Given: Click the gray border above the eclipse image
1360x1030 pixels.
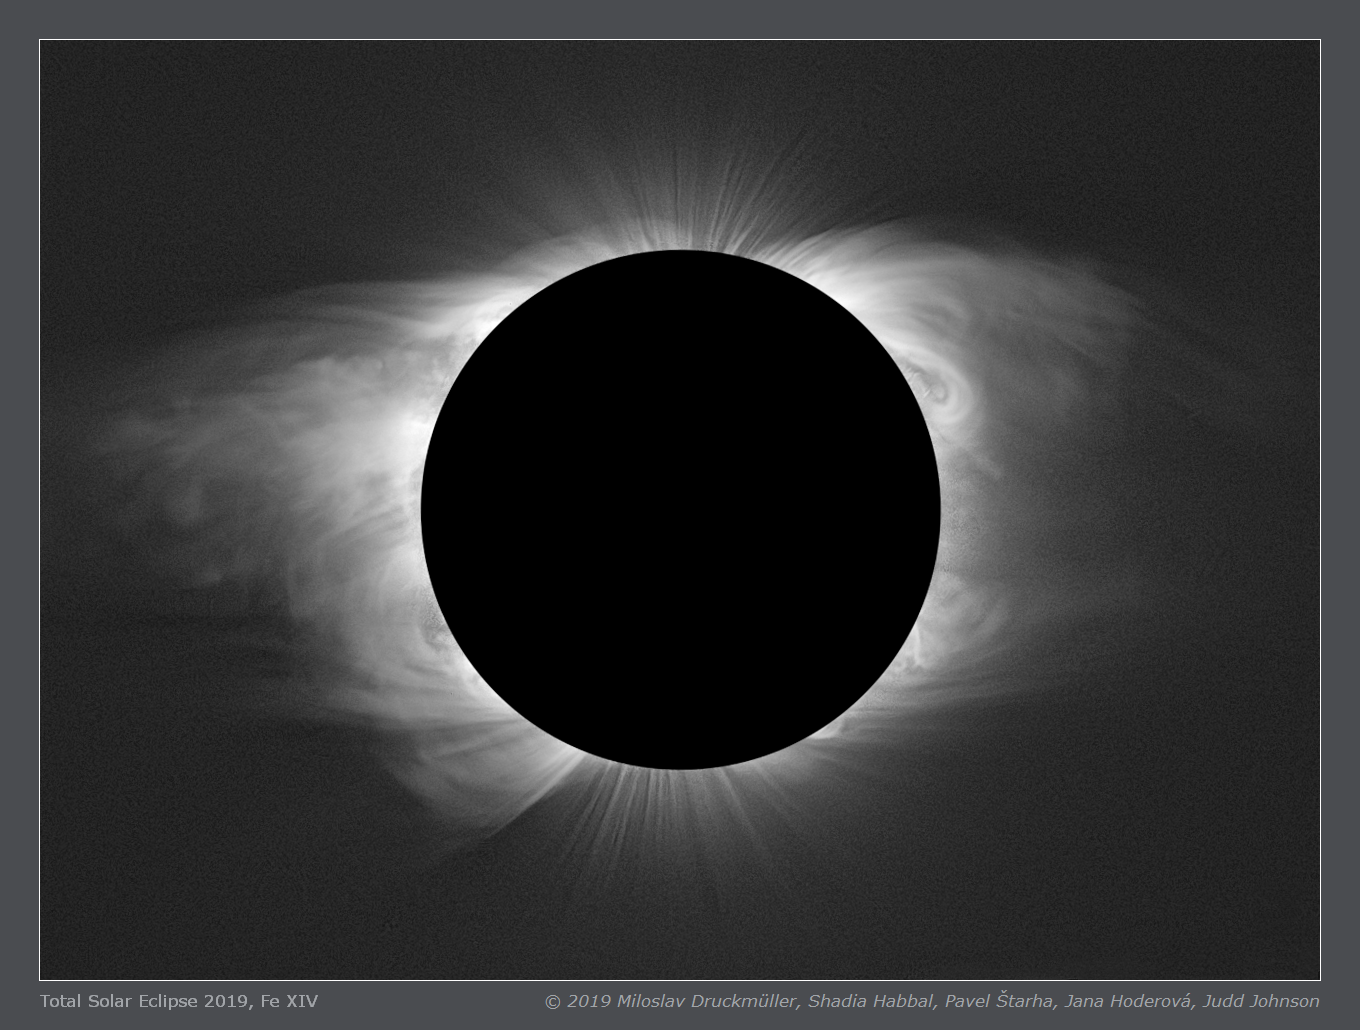Looking at the screenshot, I should pos(680,20).
